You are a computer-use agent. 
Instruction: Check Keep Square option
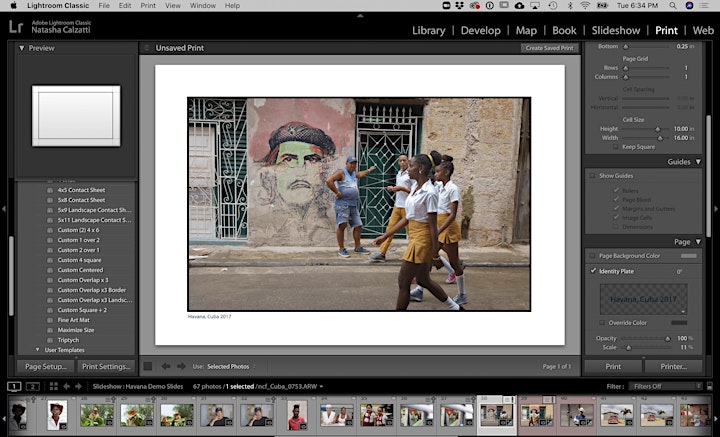pyautogui.click(x=616, y=147)
